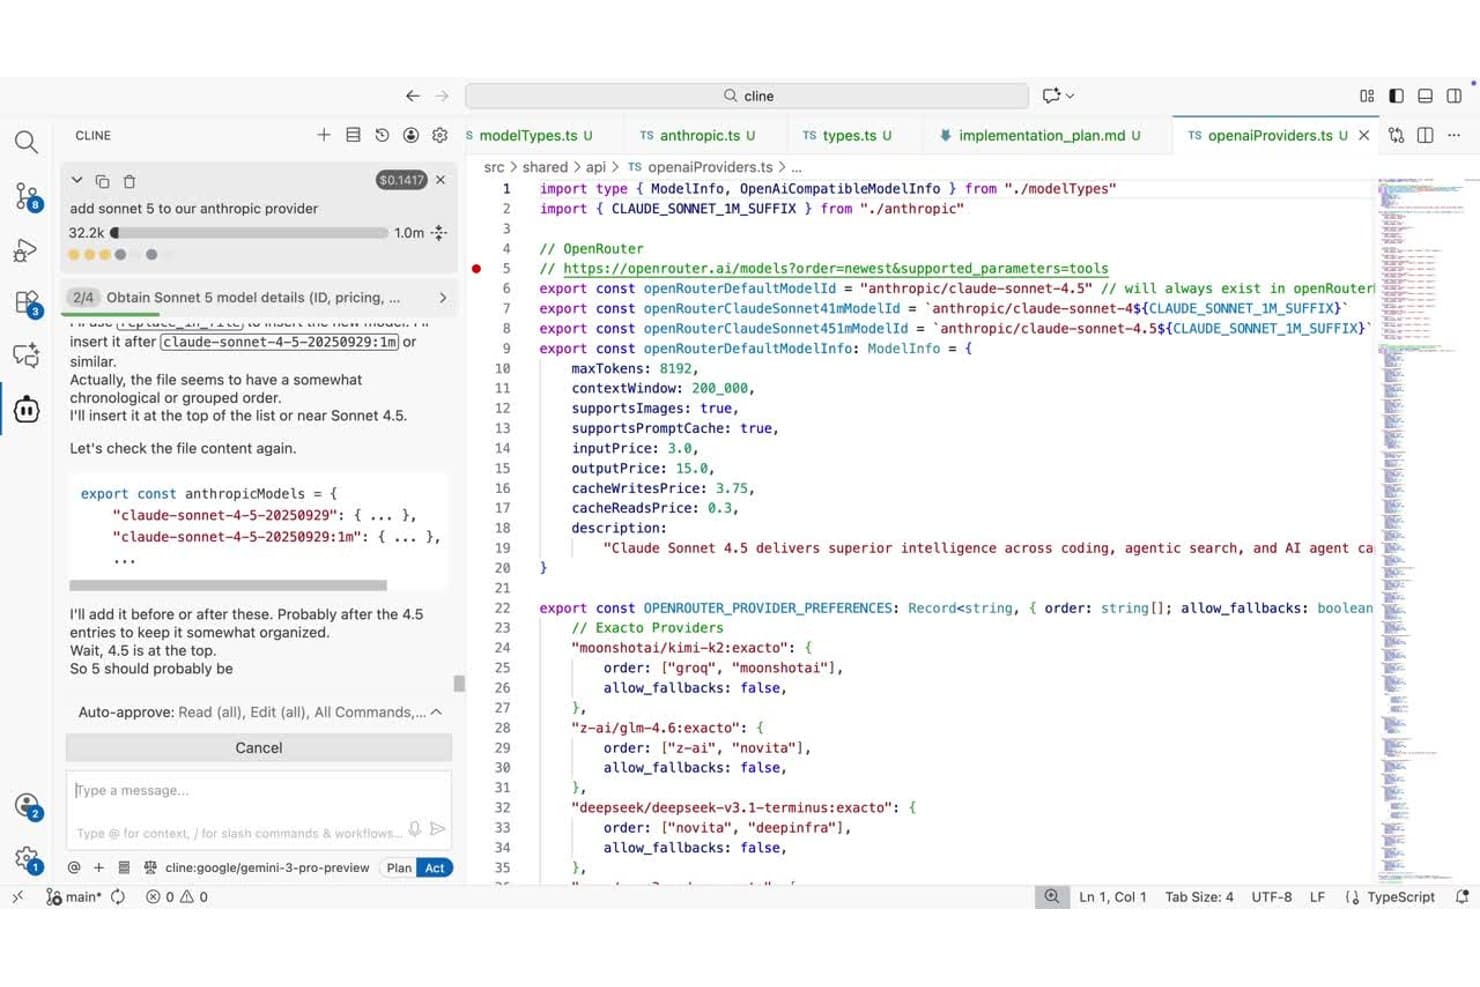Open the Search view in the activity bar

[x=26, y=142]
